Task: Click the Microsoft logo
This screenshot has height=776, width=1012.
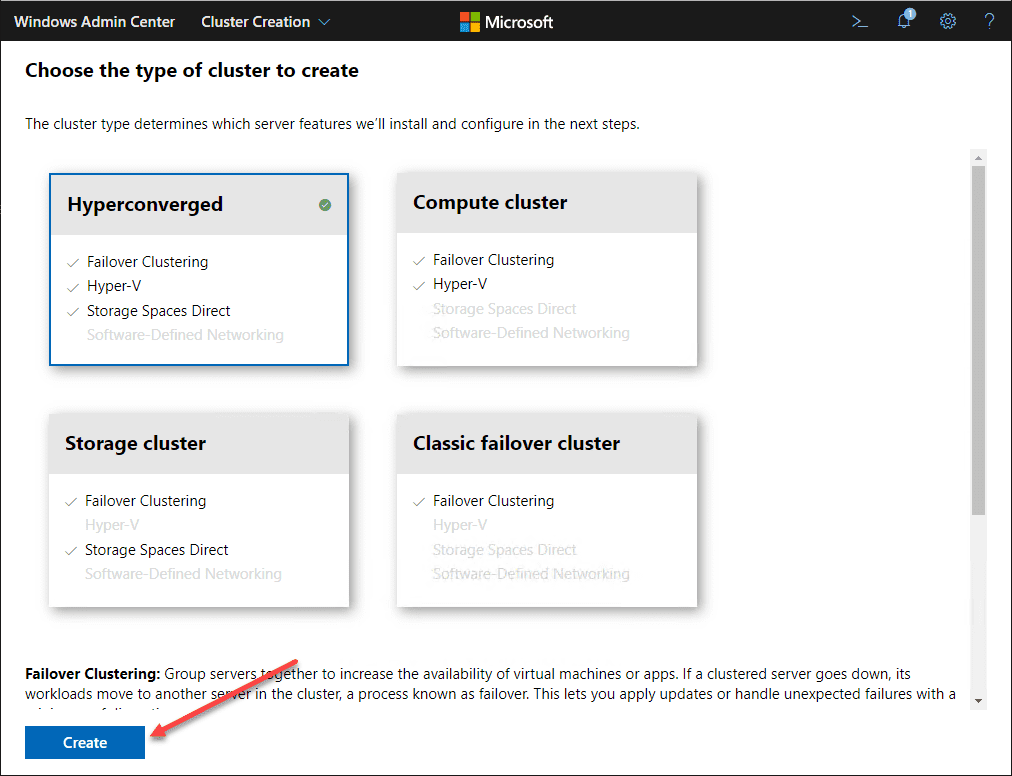Action: [x=506, y=21]
